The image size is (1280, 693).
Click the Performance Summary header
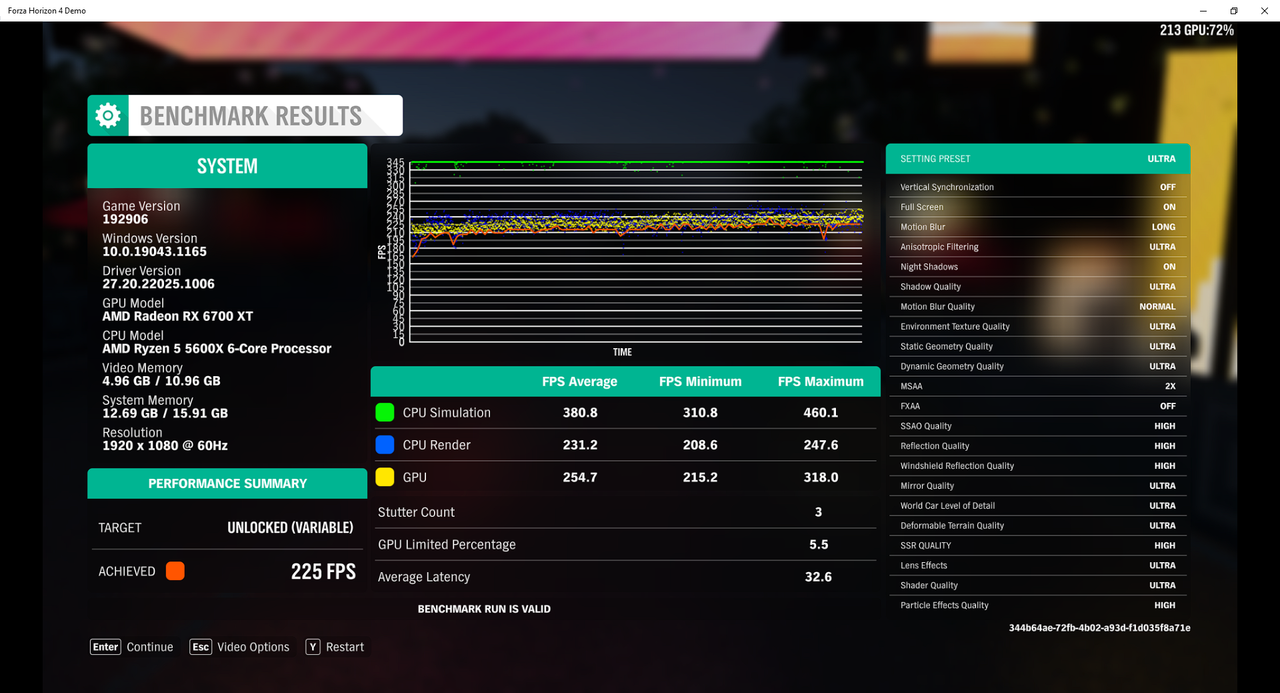tap(227, 483)
